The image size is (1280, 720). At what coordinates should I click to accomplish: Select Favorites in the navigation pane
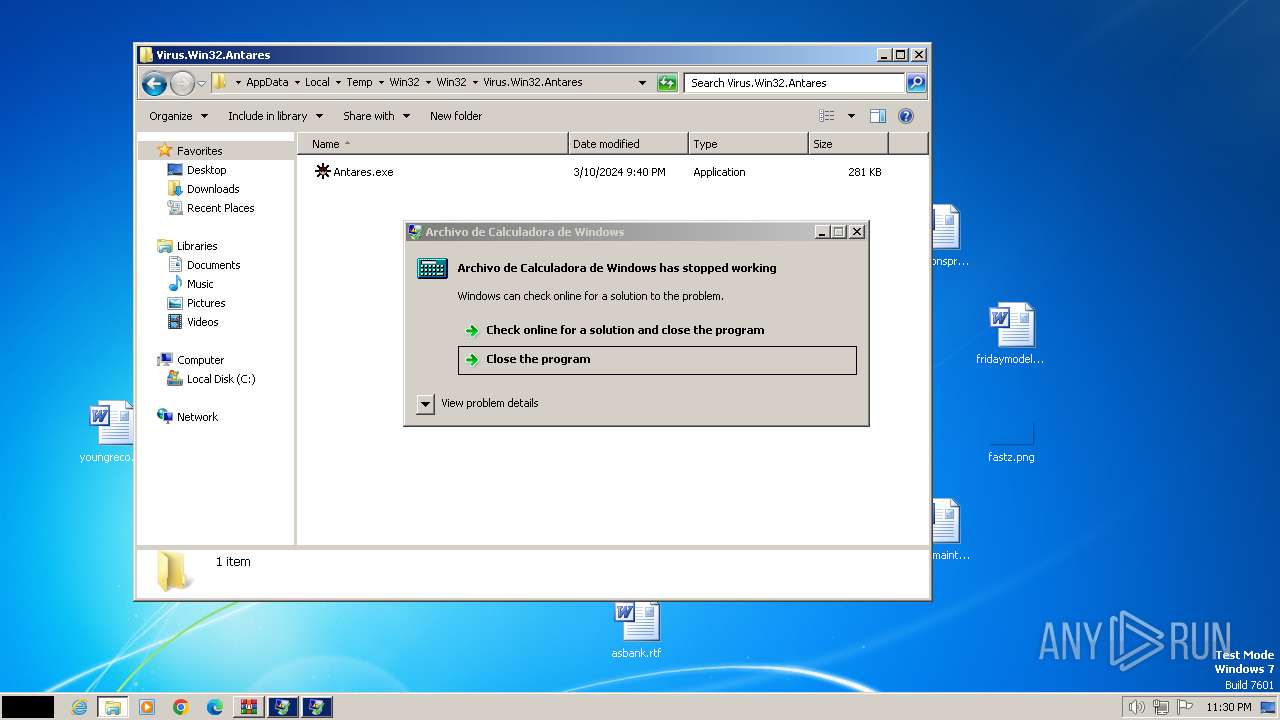pos(199,151)
